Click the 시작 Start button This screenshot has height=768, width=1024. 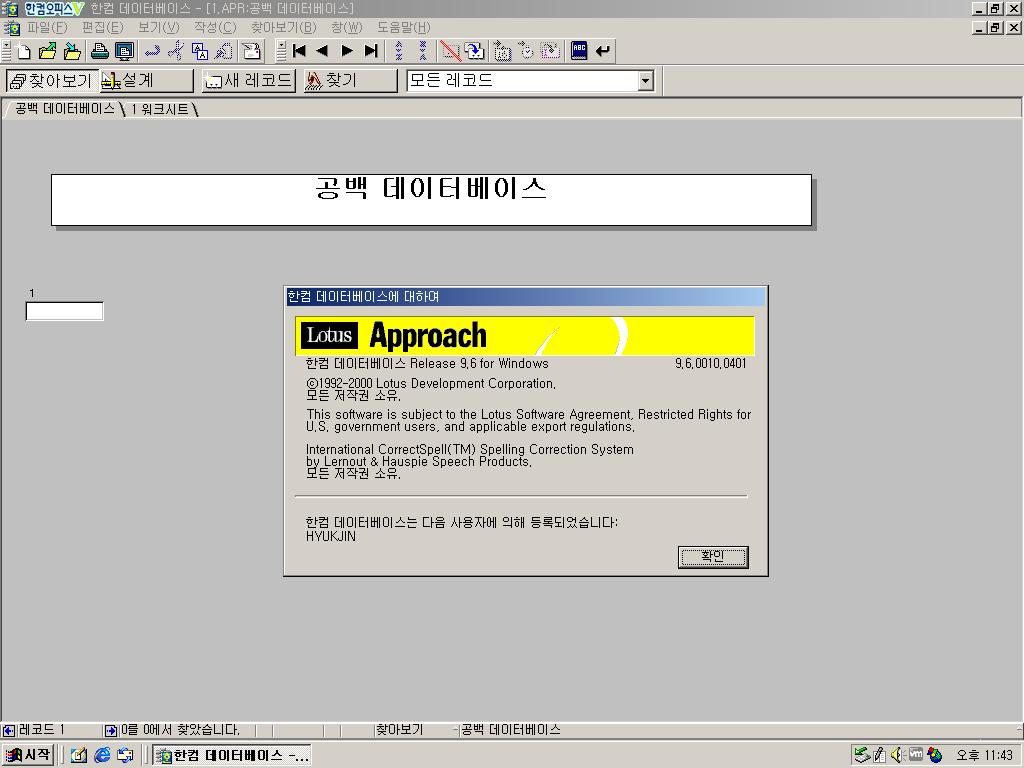pos(28,755)
